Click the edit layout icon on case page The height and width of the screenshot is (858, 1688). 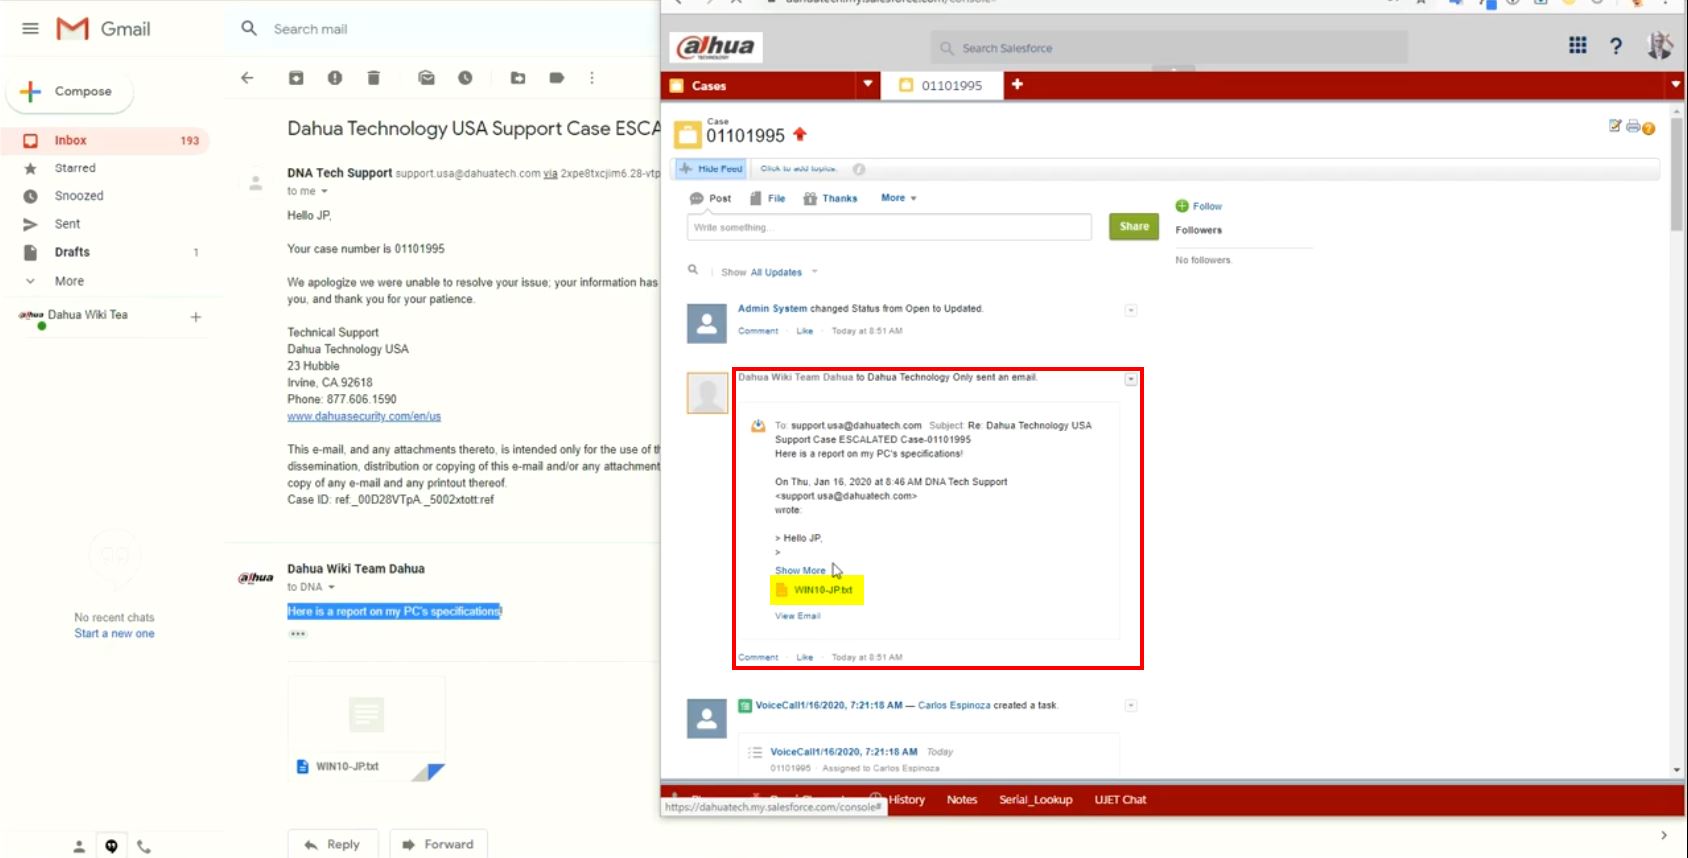tap(1615, 126)
